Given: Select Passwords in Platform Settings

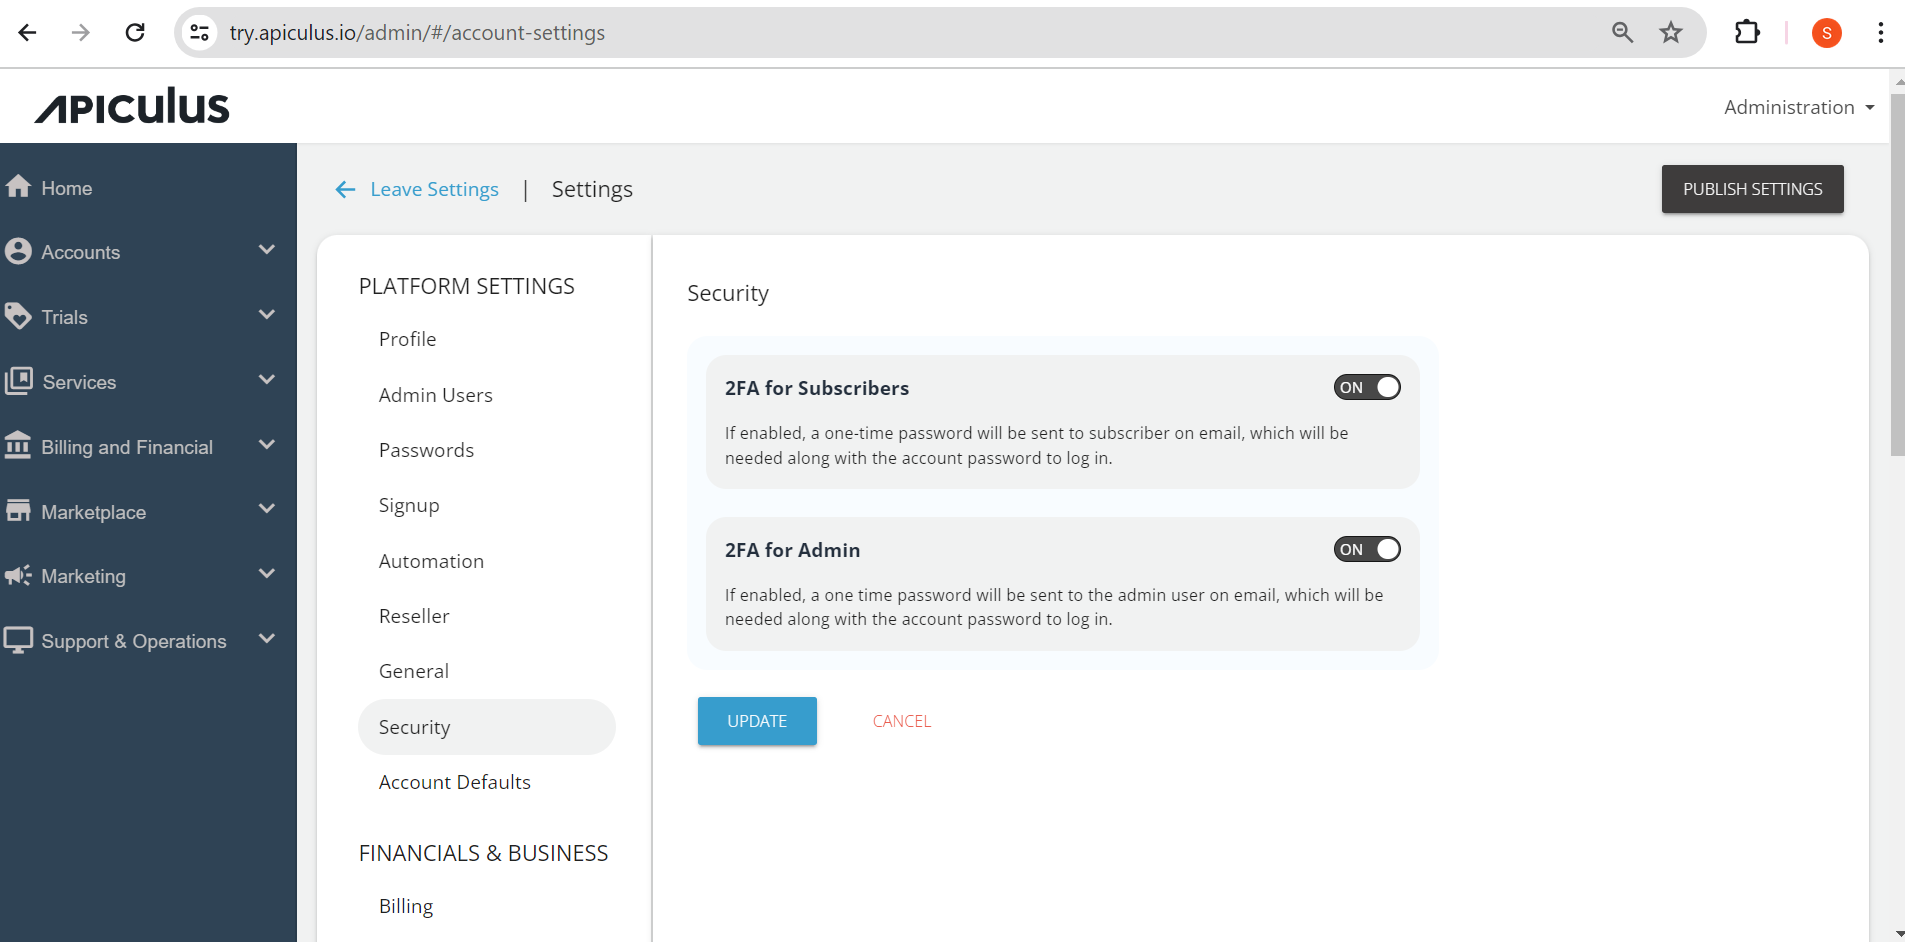Looking at the screenshot, I should pyautogui.click(x=426, y=450).
